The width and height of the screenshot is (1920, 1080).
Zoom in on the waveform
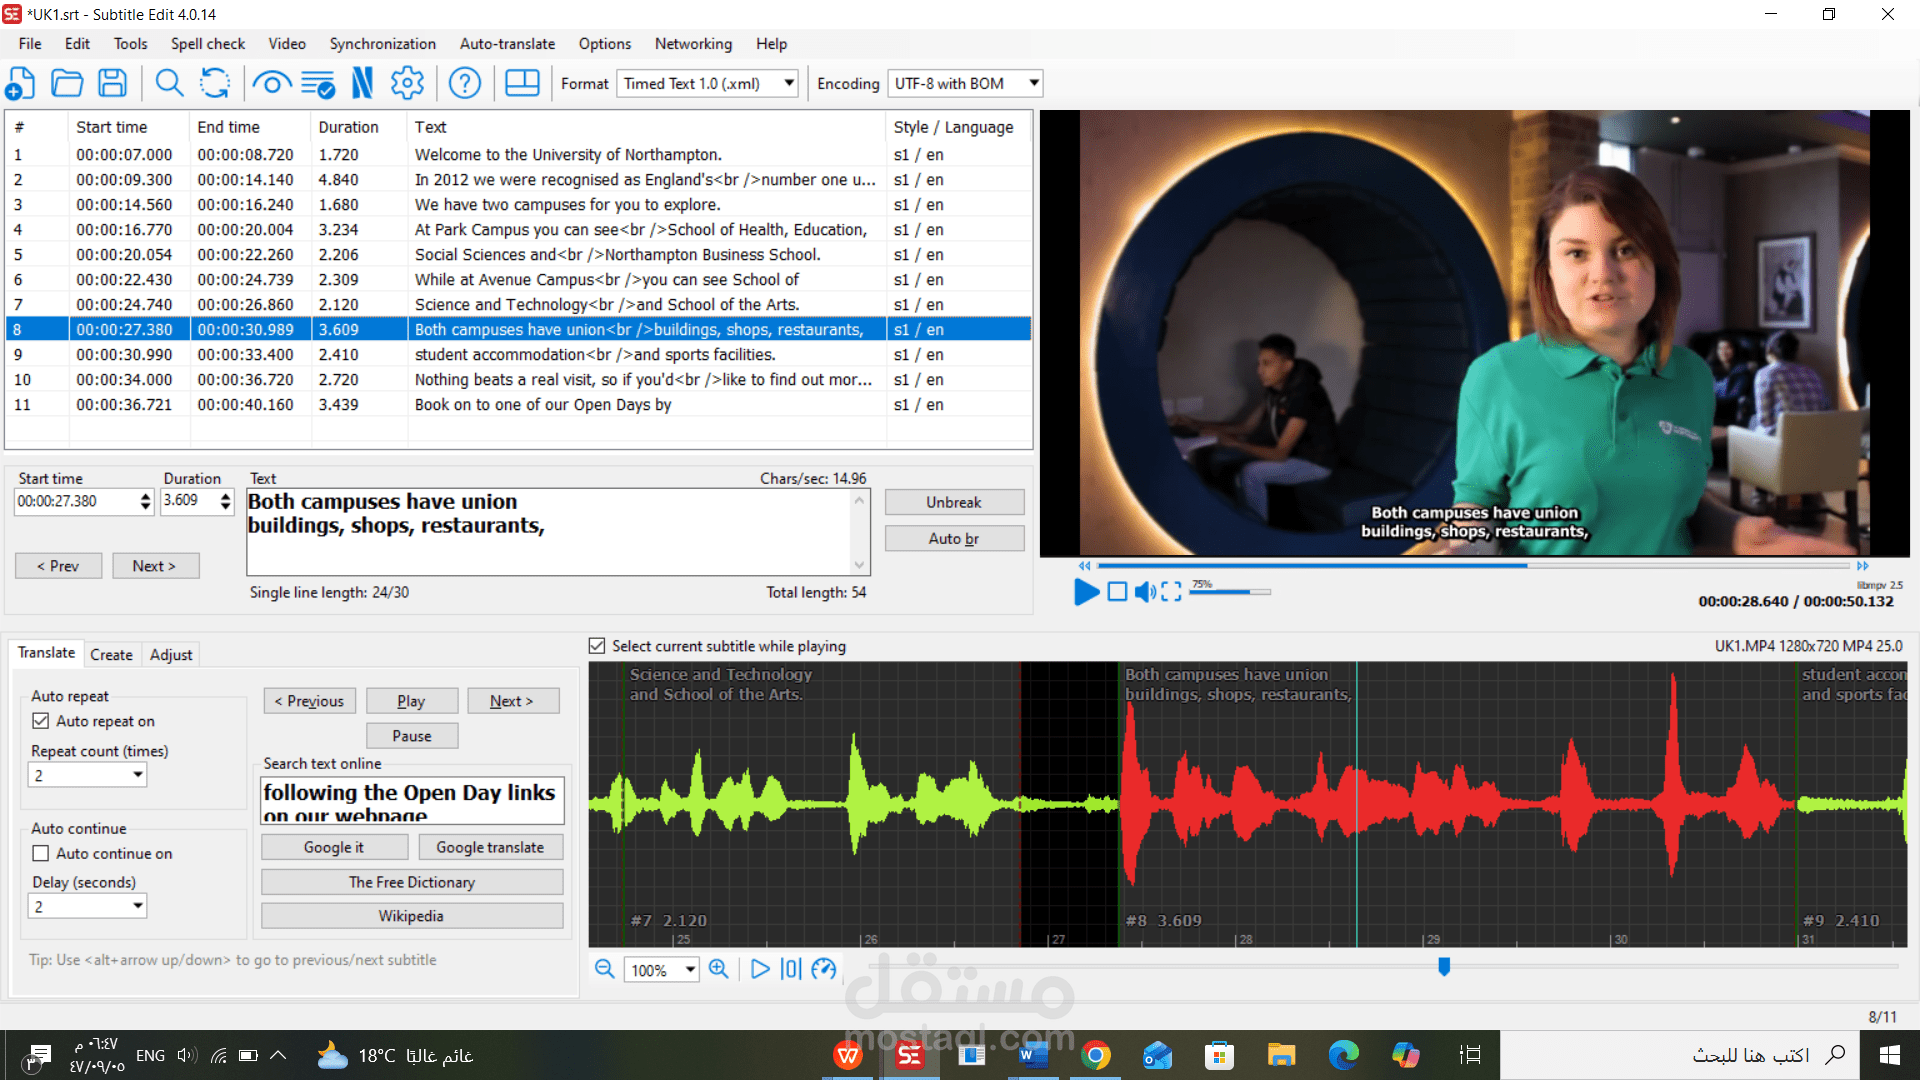[718, 969]
